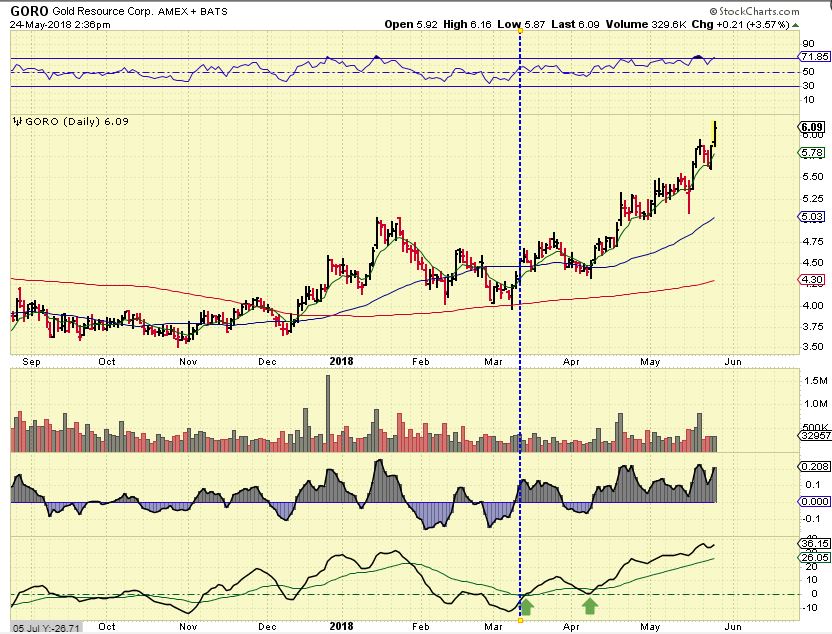
Task: Click the yellow-highlighted latest candlestick
Action: (x=714, y=134)
